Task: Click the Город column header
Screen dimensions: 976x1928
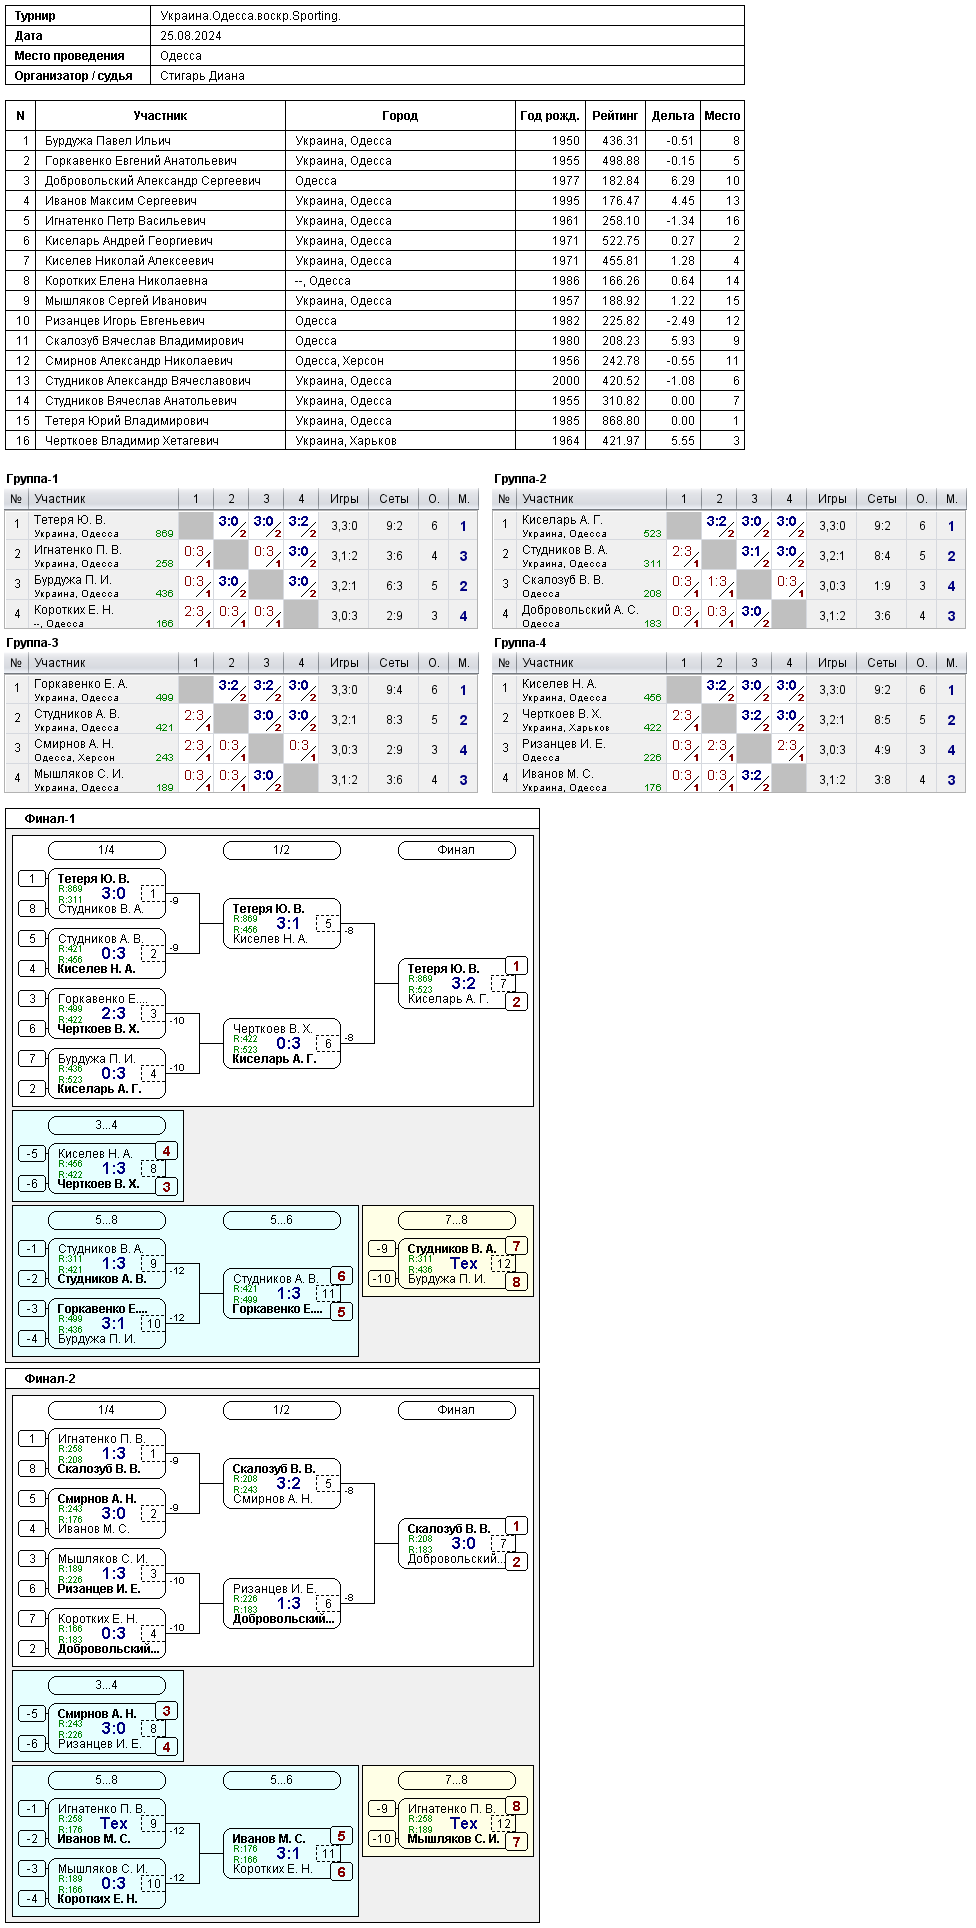Action: (x=400, y=116)
